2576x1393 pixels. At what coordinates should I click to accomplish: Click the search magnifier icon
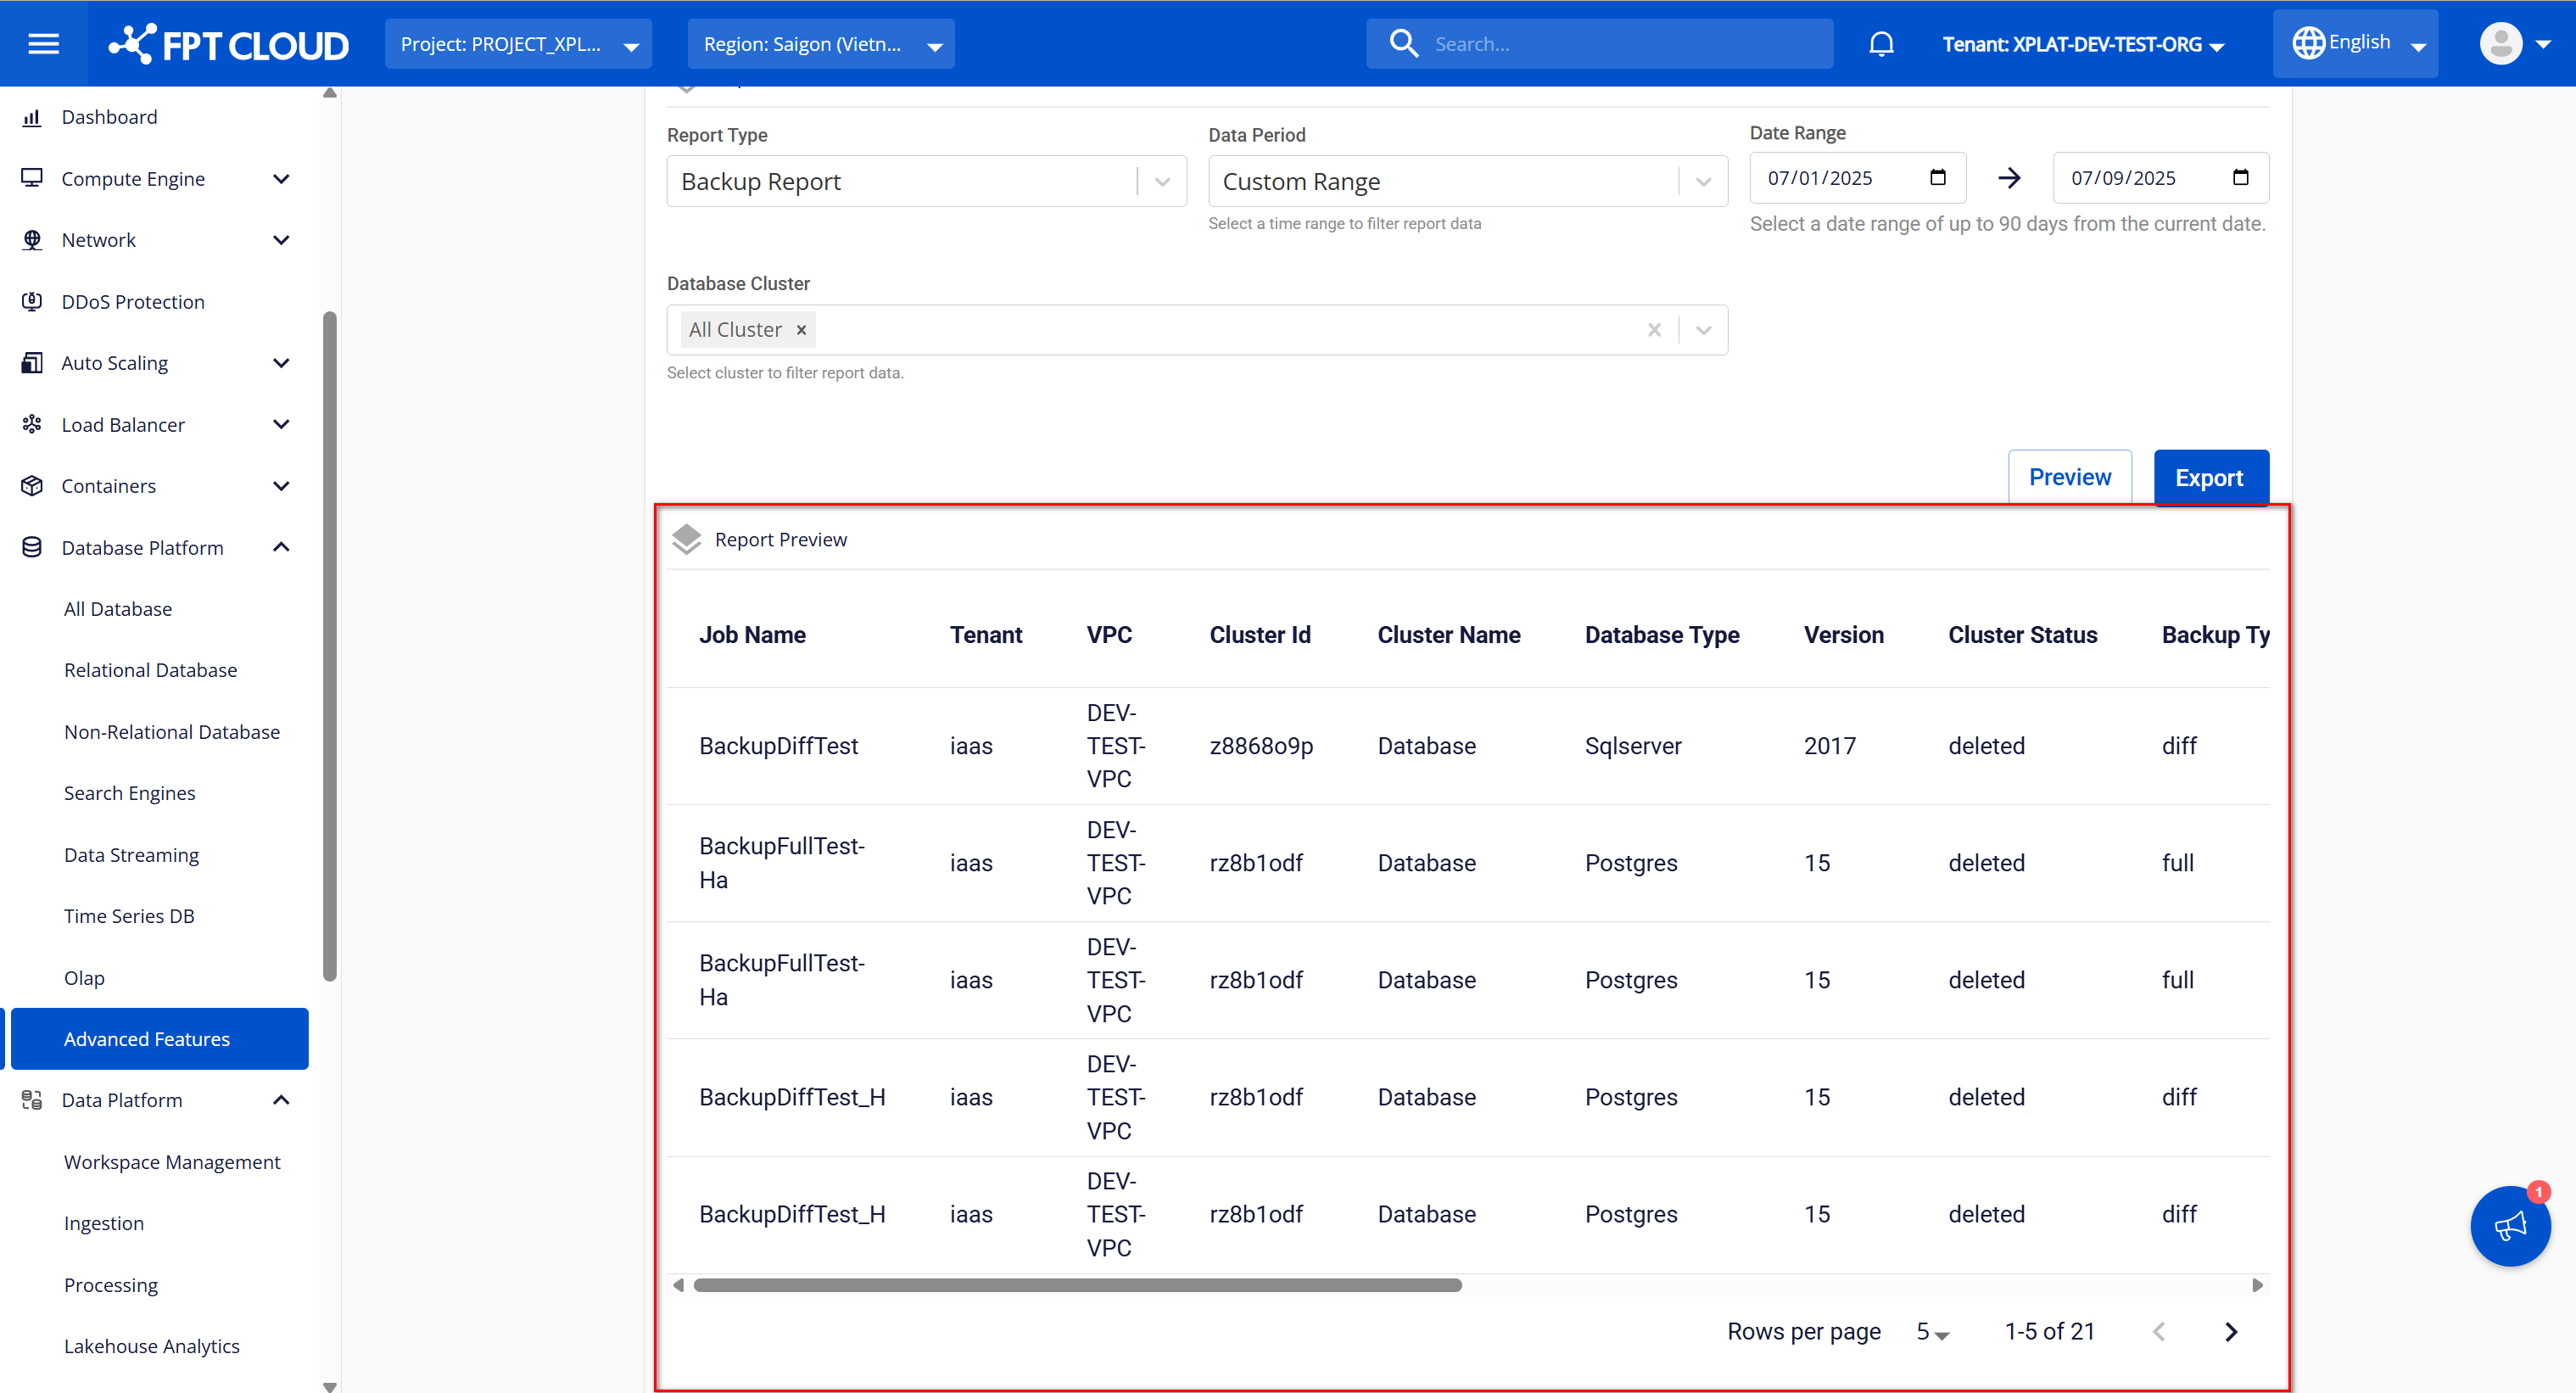pyautogui.click(x=1403, y=44)
